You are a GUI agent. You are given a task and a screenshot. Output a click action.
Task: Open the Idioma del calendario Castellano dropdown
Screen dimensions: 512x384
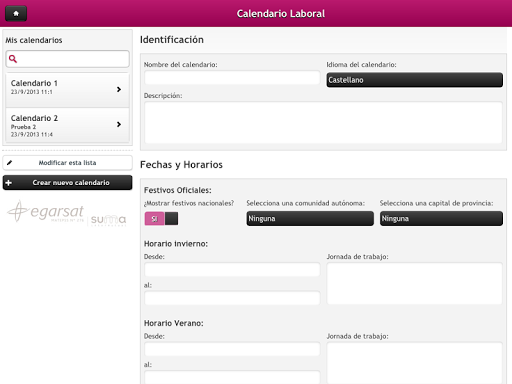click(415, 80)
